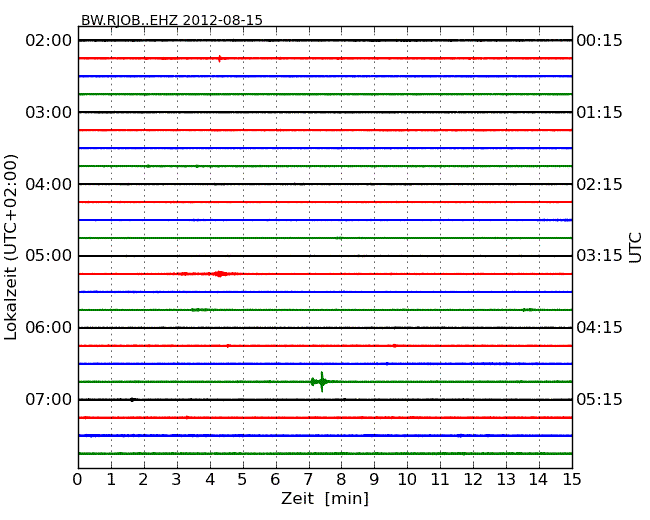Screen dimensions: 650x520
Task: Click the large green seismic spike near minute 7
Action: point(320,382)
